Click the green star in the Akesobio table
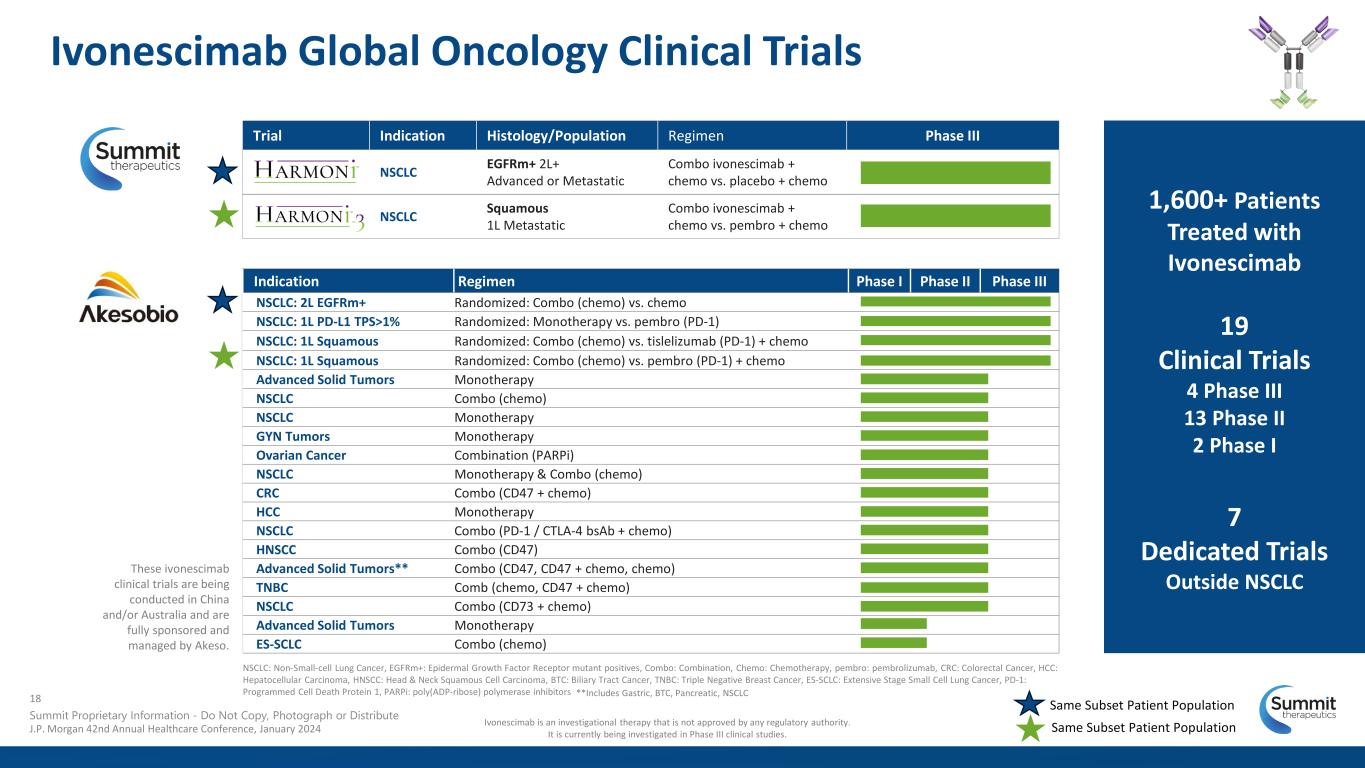The height and width of the screenshot is (768, 1365). [223, 356]
